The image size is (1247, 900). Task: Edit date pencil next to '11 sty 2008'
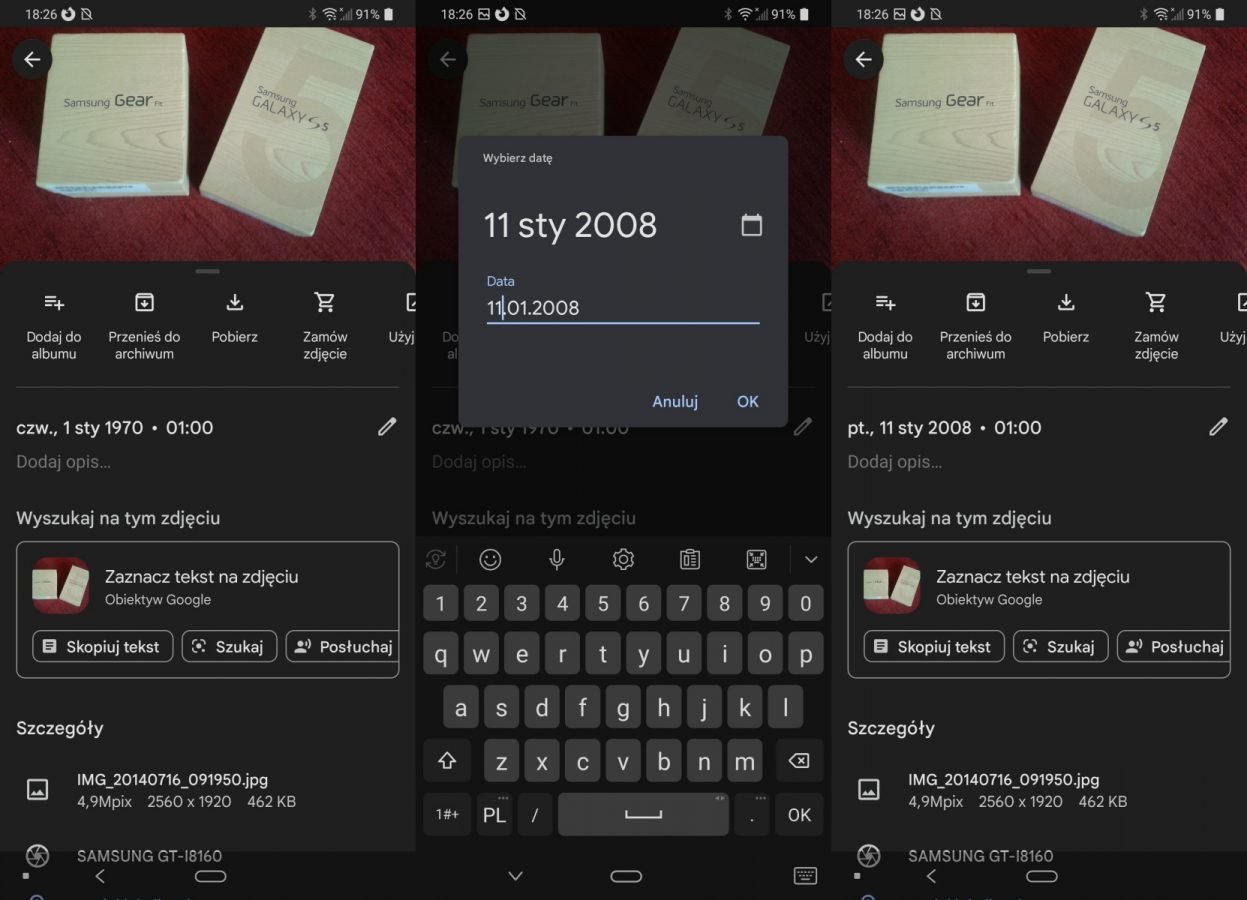tap(1218, 427)
